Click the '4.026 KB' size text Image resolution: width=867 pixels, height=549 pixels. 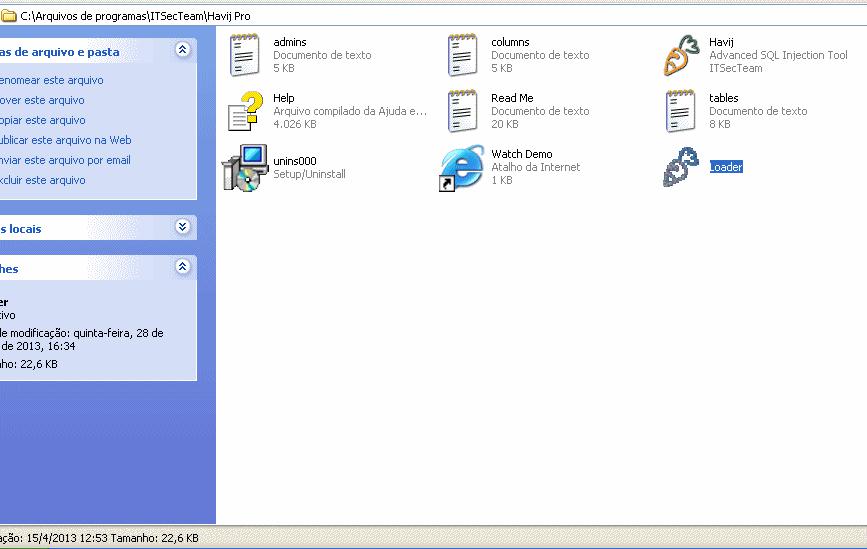coord(295,124)
